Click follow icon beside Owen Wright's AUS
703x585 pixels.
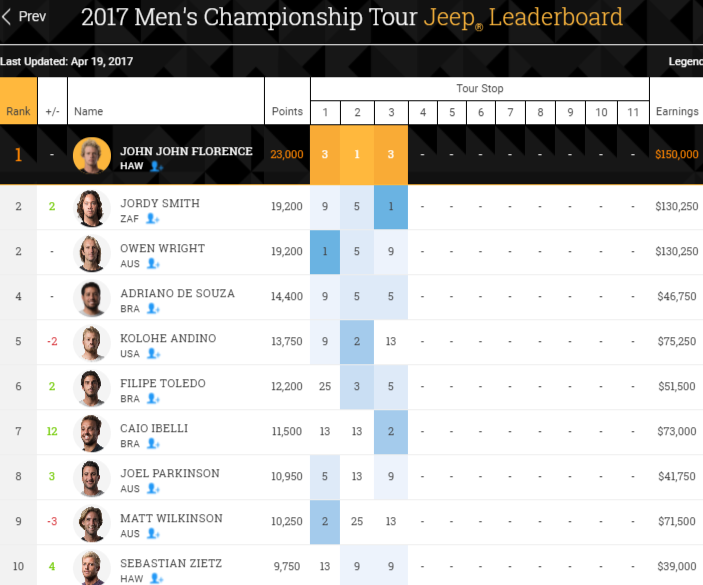pos(153,264)
